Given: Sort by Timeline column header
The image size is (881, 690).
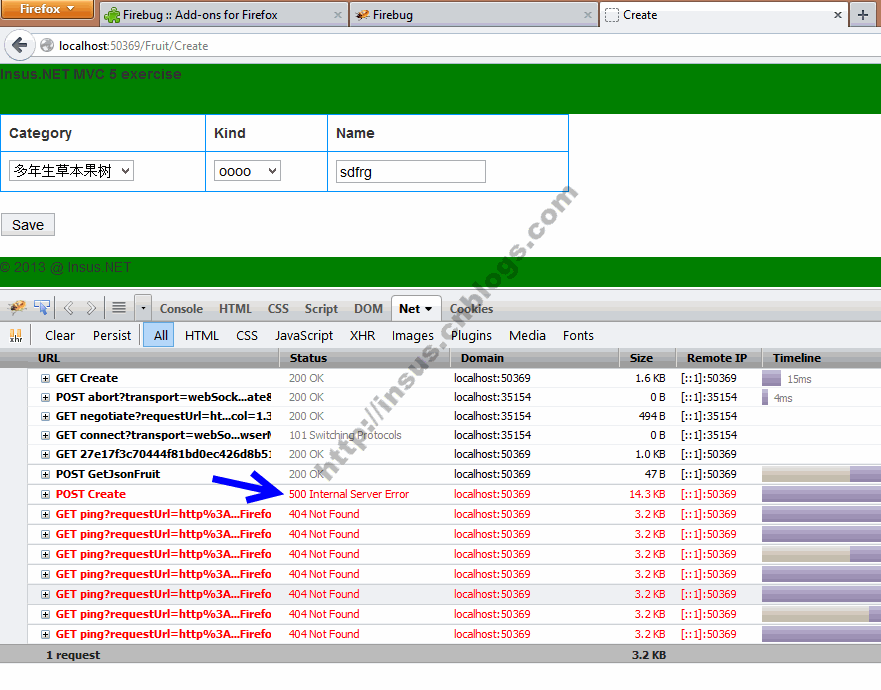Looking at the screenshot, I should [821, 358].
